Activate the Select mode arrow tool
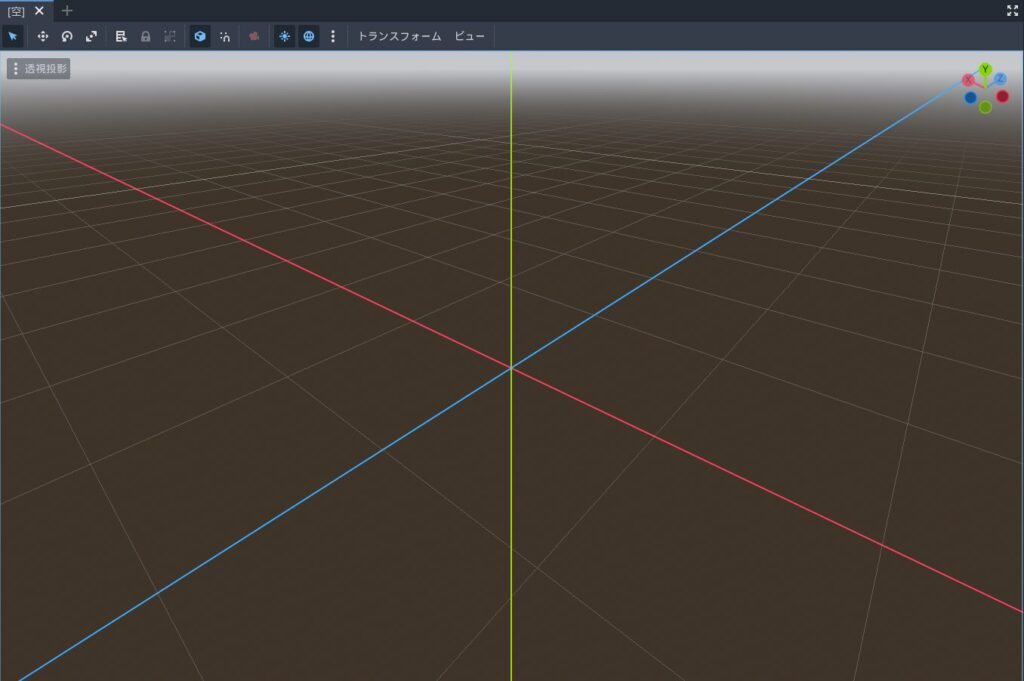The height and width of the screenshot is (681, 1024). point(12,37)
